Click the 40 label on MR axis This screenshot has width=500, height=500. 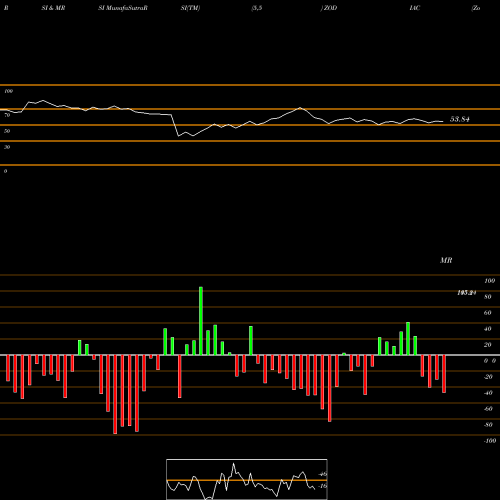(x=488, y=329)
